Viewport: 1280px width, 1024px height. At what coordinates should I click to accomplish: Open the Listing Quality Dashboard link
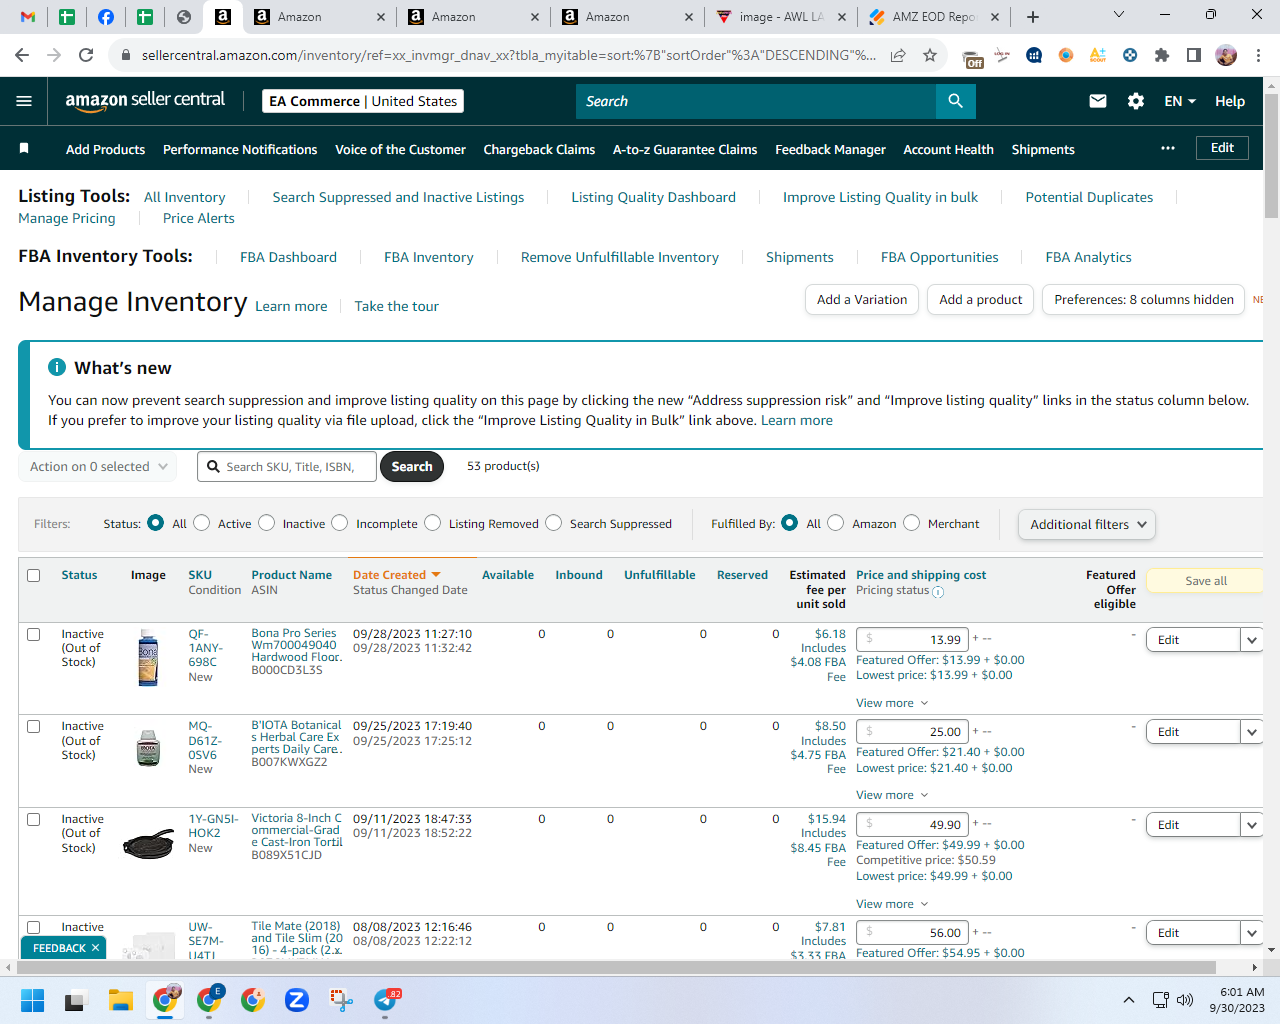[653, 197]
